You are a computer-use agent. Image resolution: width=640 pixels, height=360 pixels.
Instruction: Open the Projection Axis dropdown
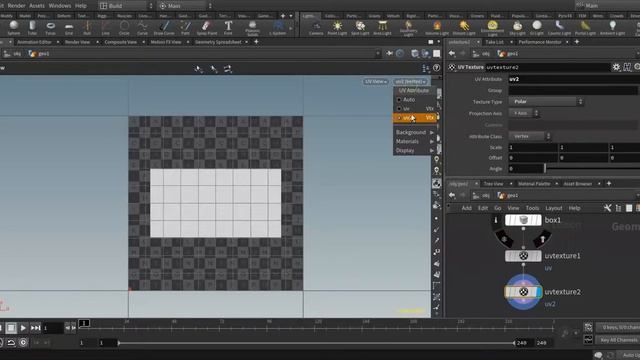[x=524, y=113]
